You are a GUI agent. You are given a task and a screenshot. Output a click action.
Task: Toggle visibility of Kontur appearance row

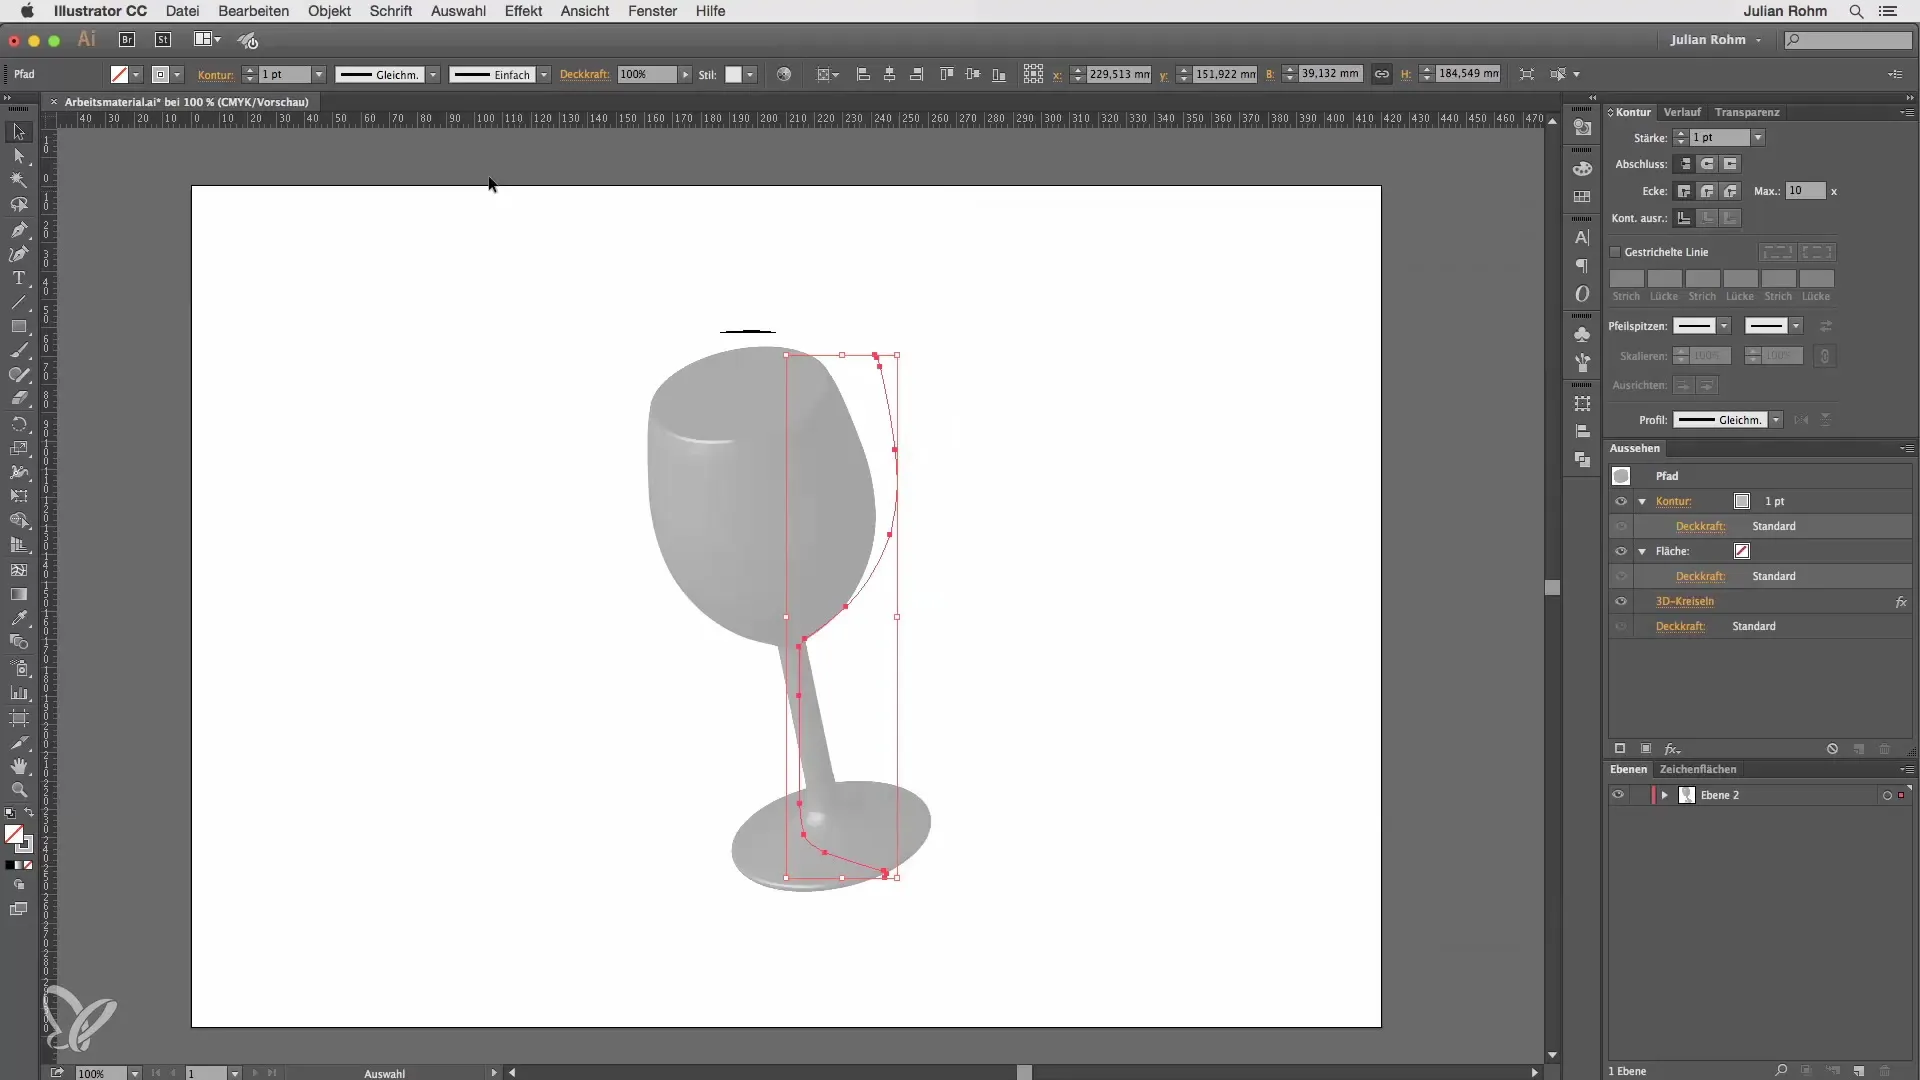(x=1621, y=501)
